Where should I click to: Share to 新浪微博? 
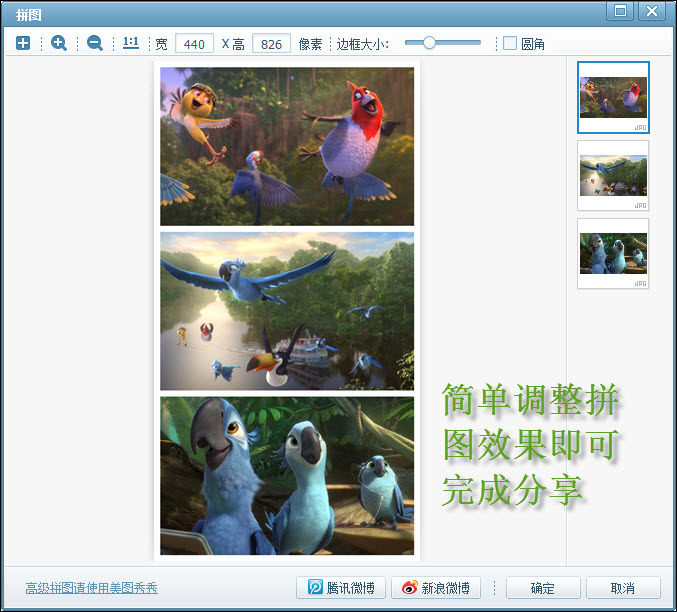point(436,588)
